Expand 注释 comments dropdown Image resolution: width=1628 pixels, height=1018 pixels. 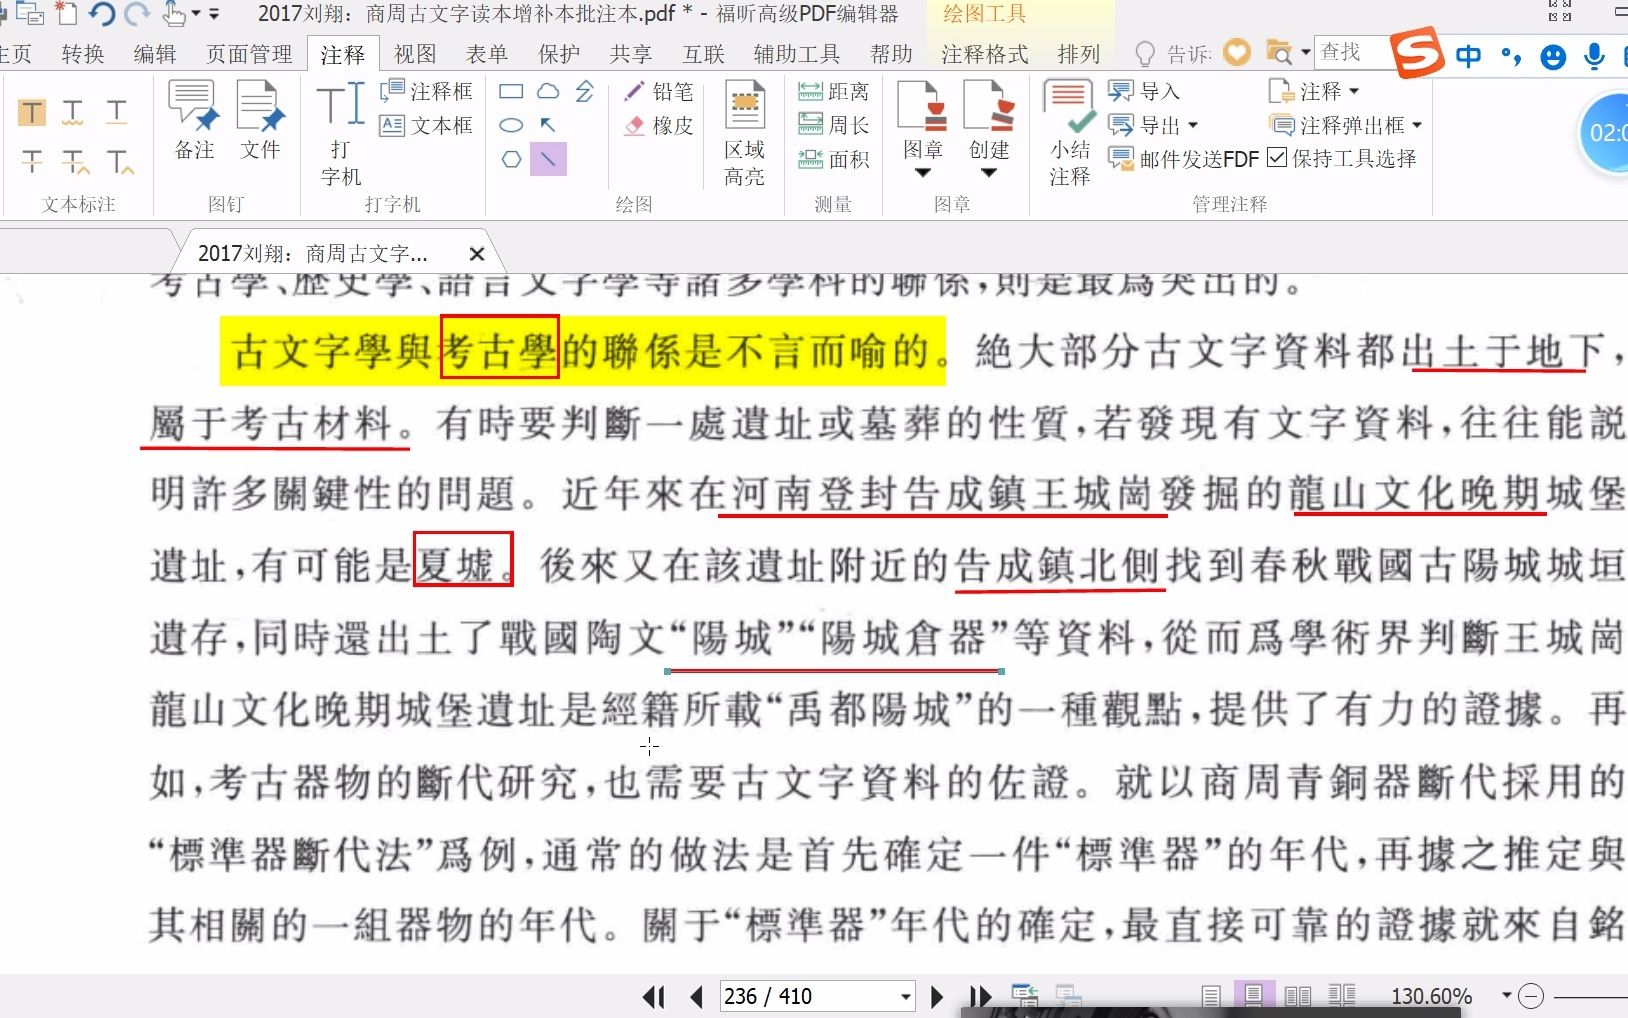(x=1354, y=91)
